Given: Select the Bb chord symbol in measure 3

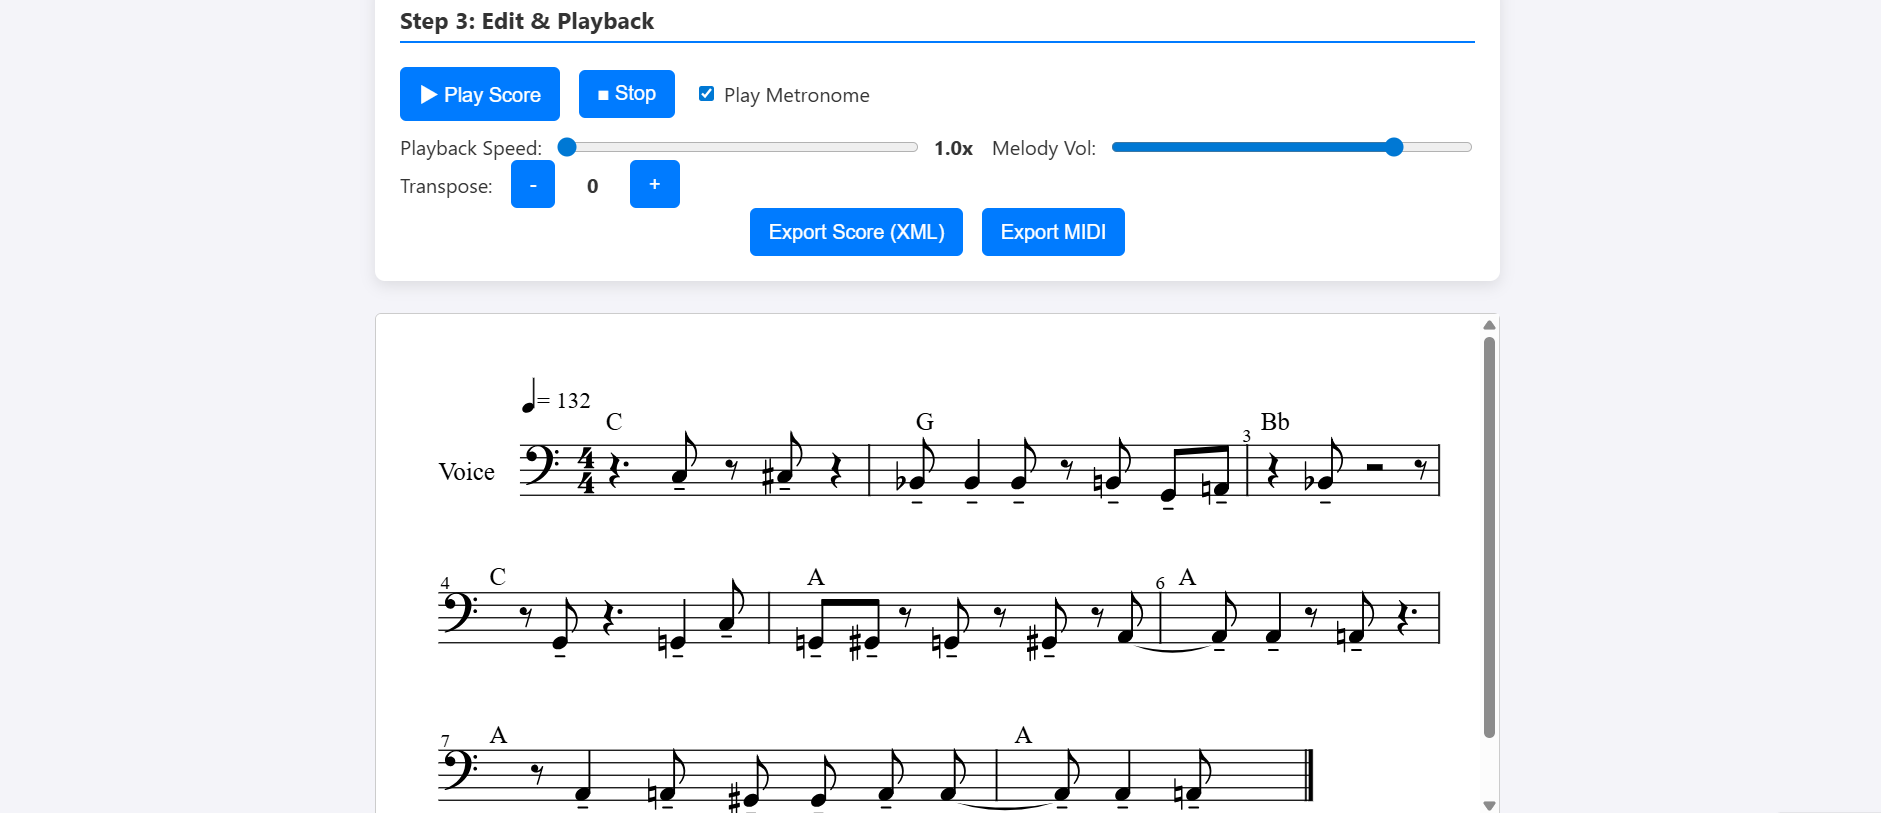Looking at the screenshot, I should (x=1274, y=422).
